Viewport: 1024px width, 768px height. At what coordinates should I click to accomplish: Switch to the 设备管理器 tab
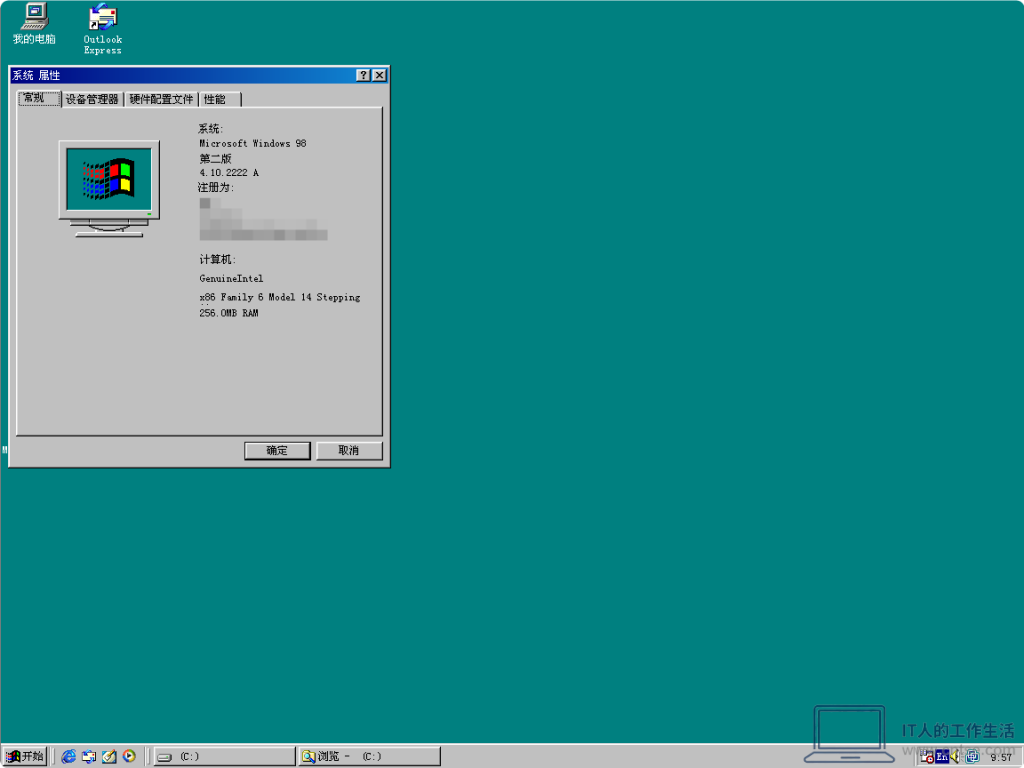92,99
